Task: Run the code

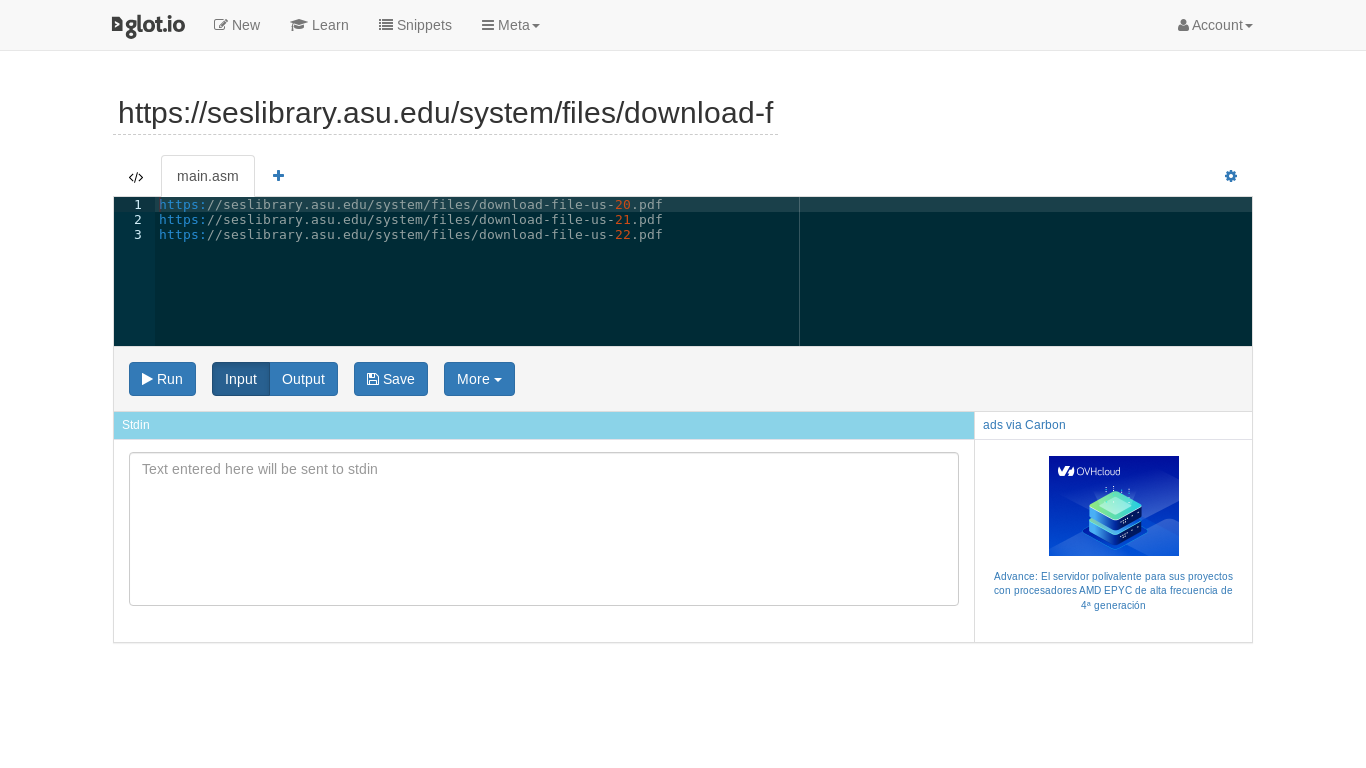Action: click(x=162, y=379)
